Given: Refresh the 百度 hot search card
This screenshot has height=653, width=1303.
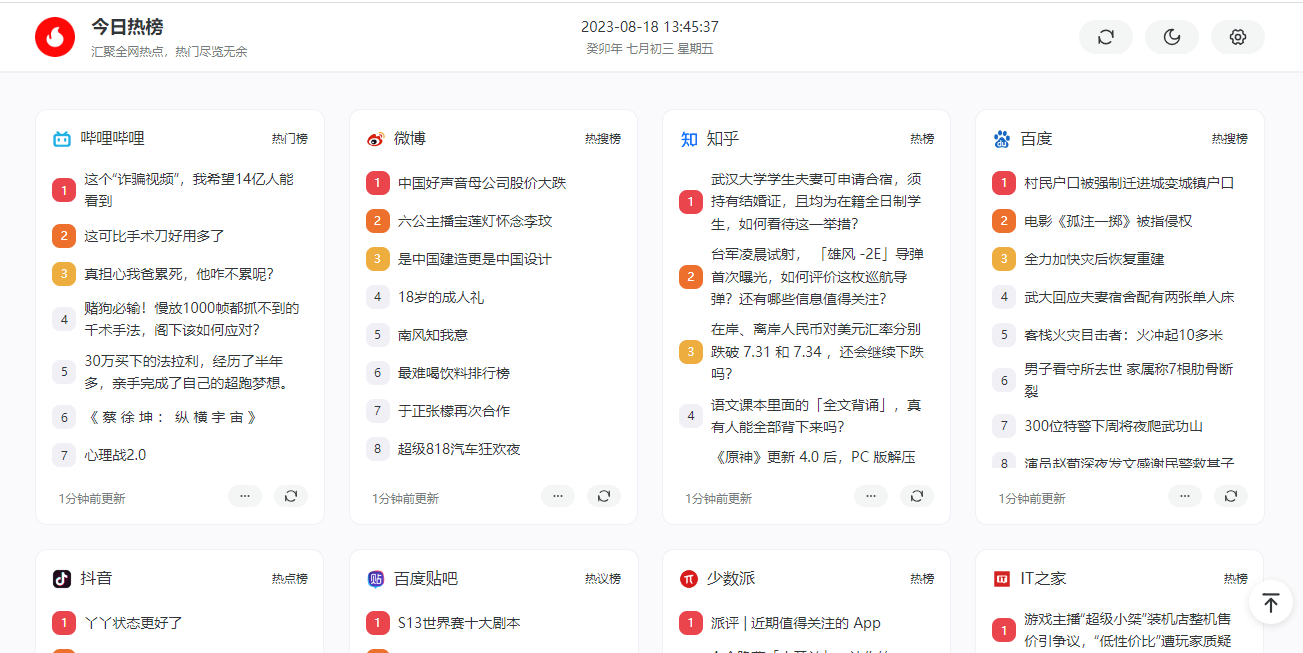Looking at the screenshot, I should coord(1231,496).
